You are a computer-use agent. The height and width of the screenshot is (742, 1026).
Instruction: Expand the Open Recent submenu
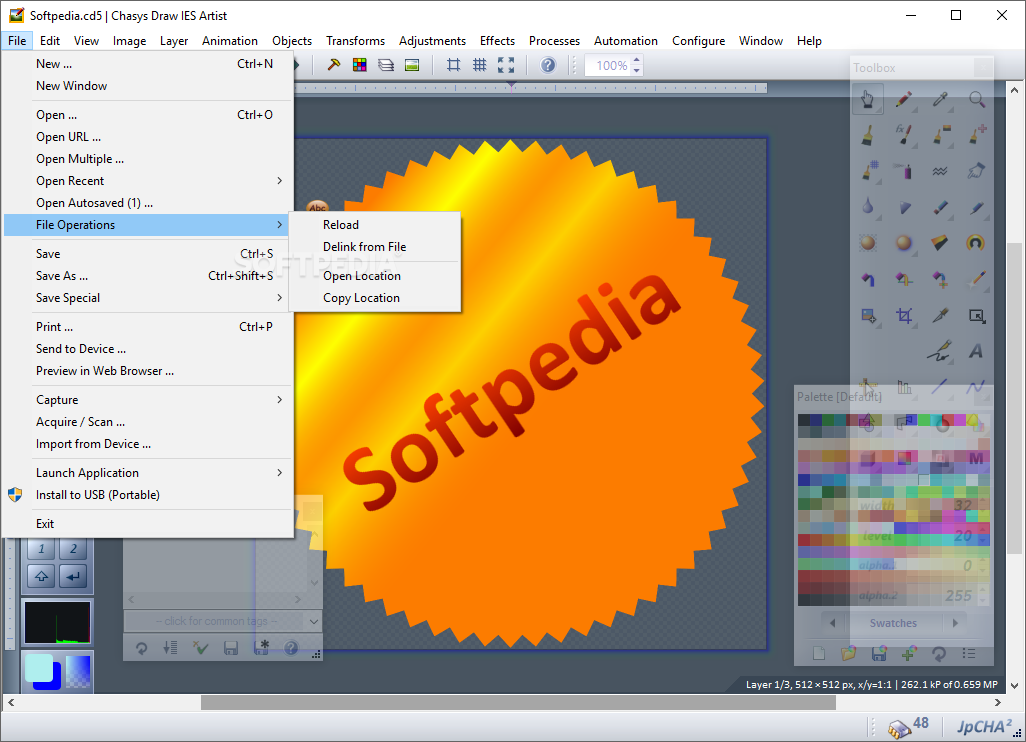[148, 181]
